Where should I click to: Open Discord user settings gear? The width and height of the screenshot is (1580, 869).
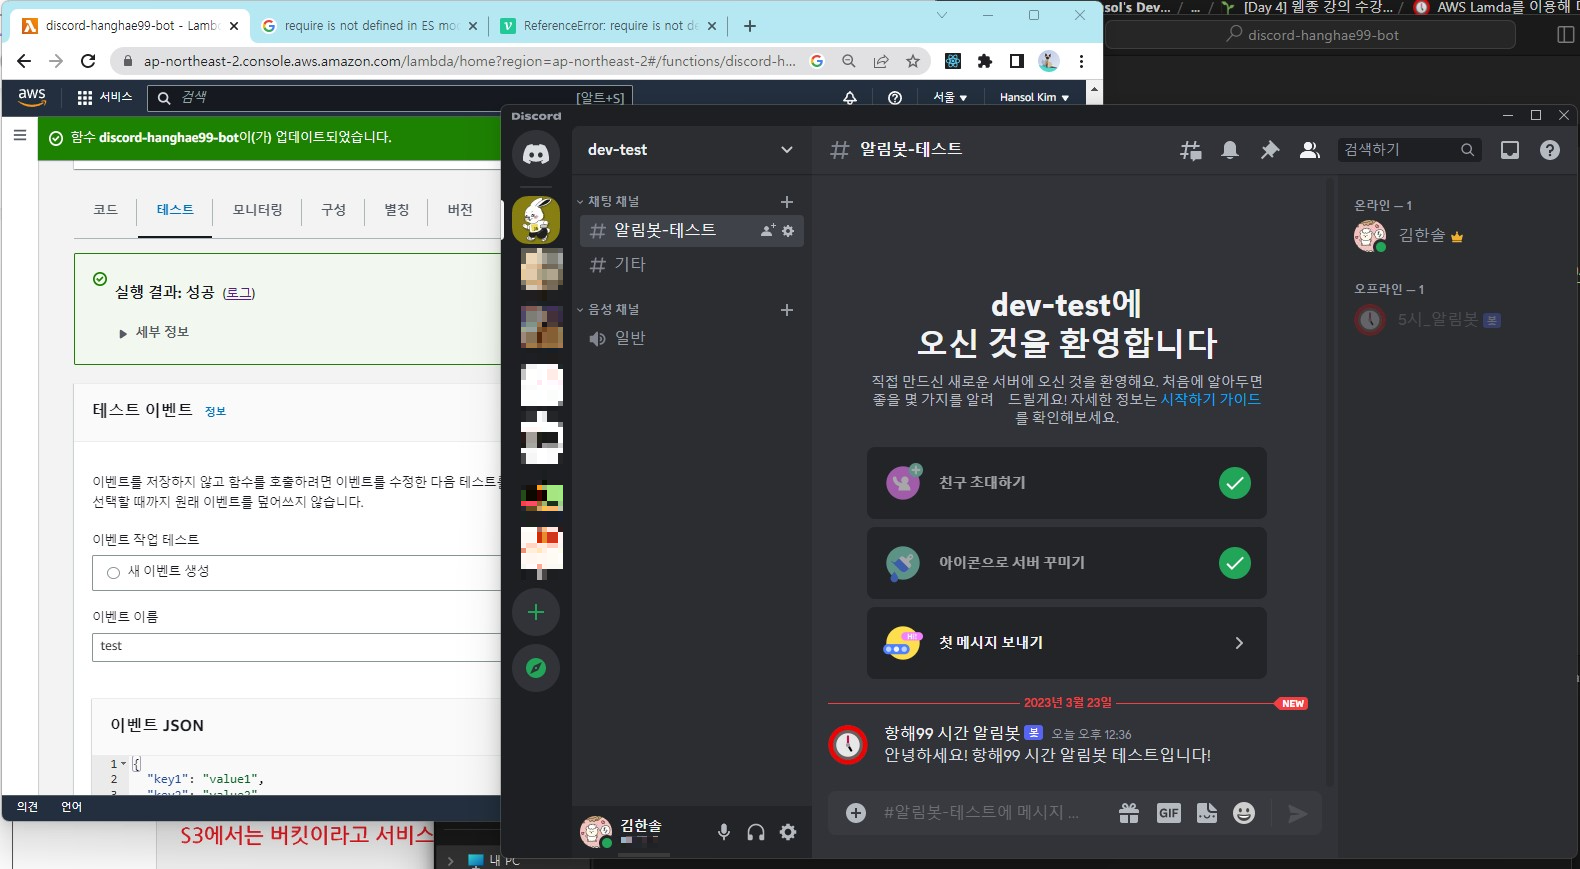(x=788, y=832)
